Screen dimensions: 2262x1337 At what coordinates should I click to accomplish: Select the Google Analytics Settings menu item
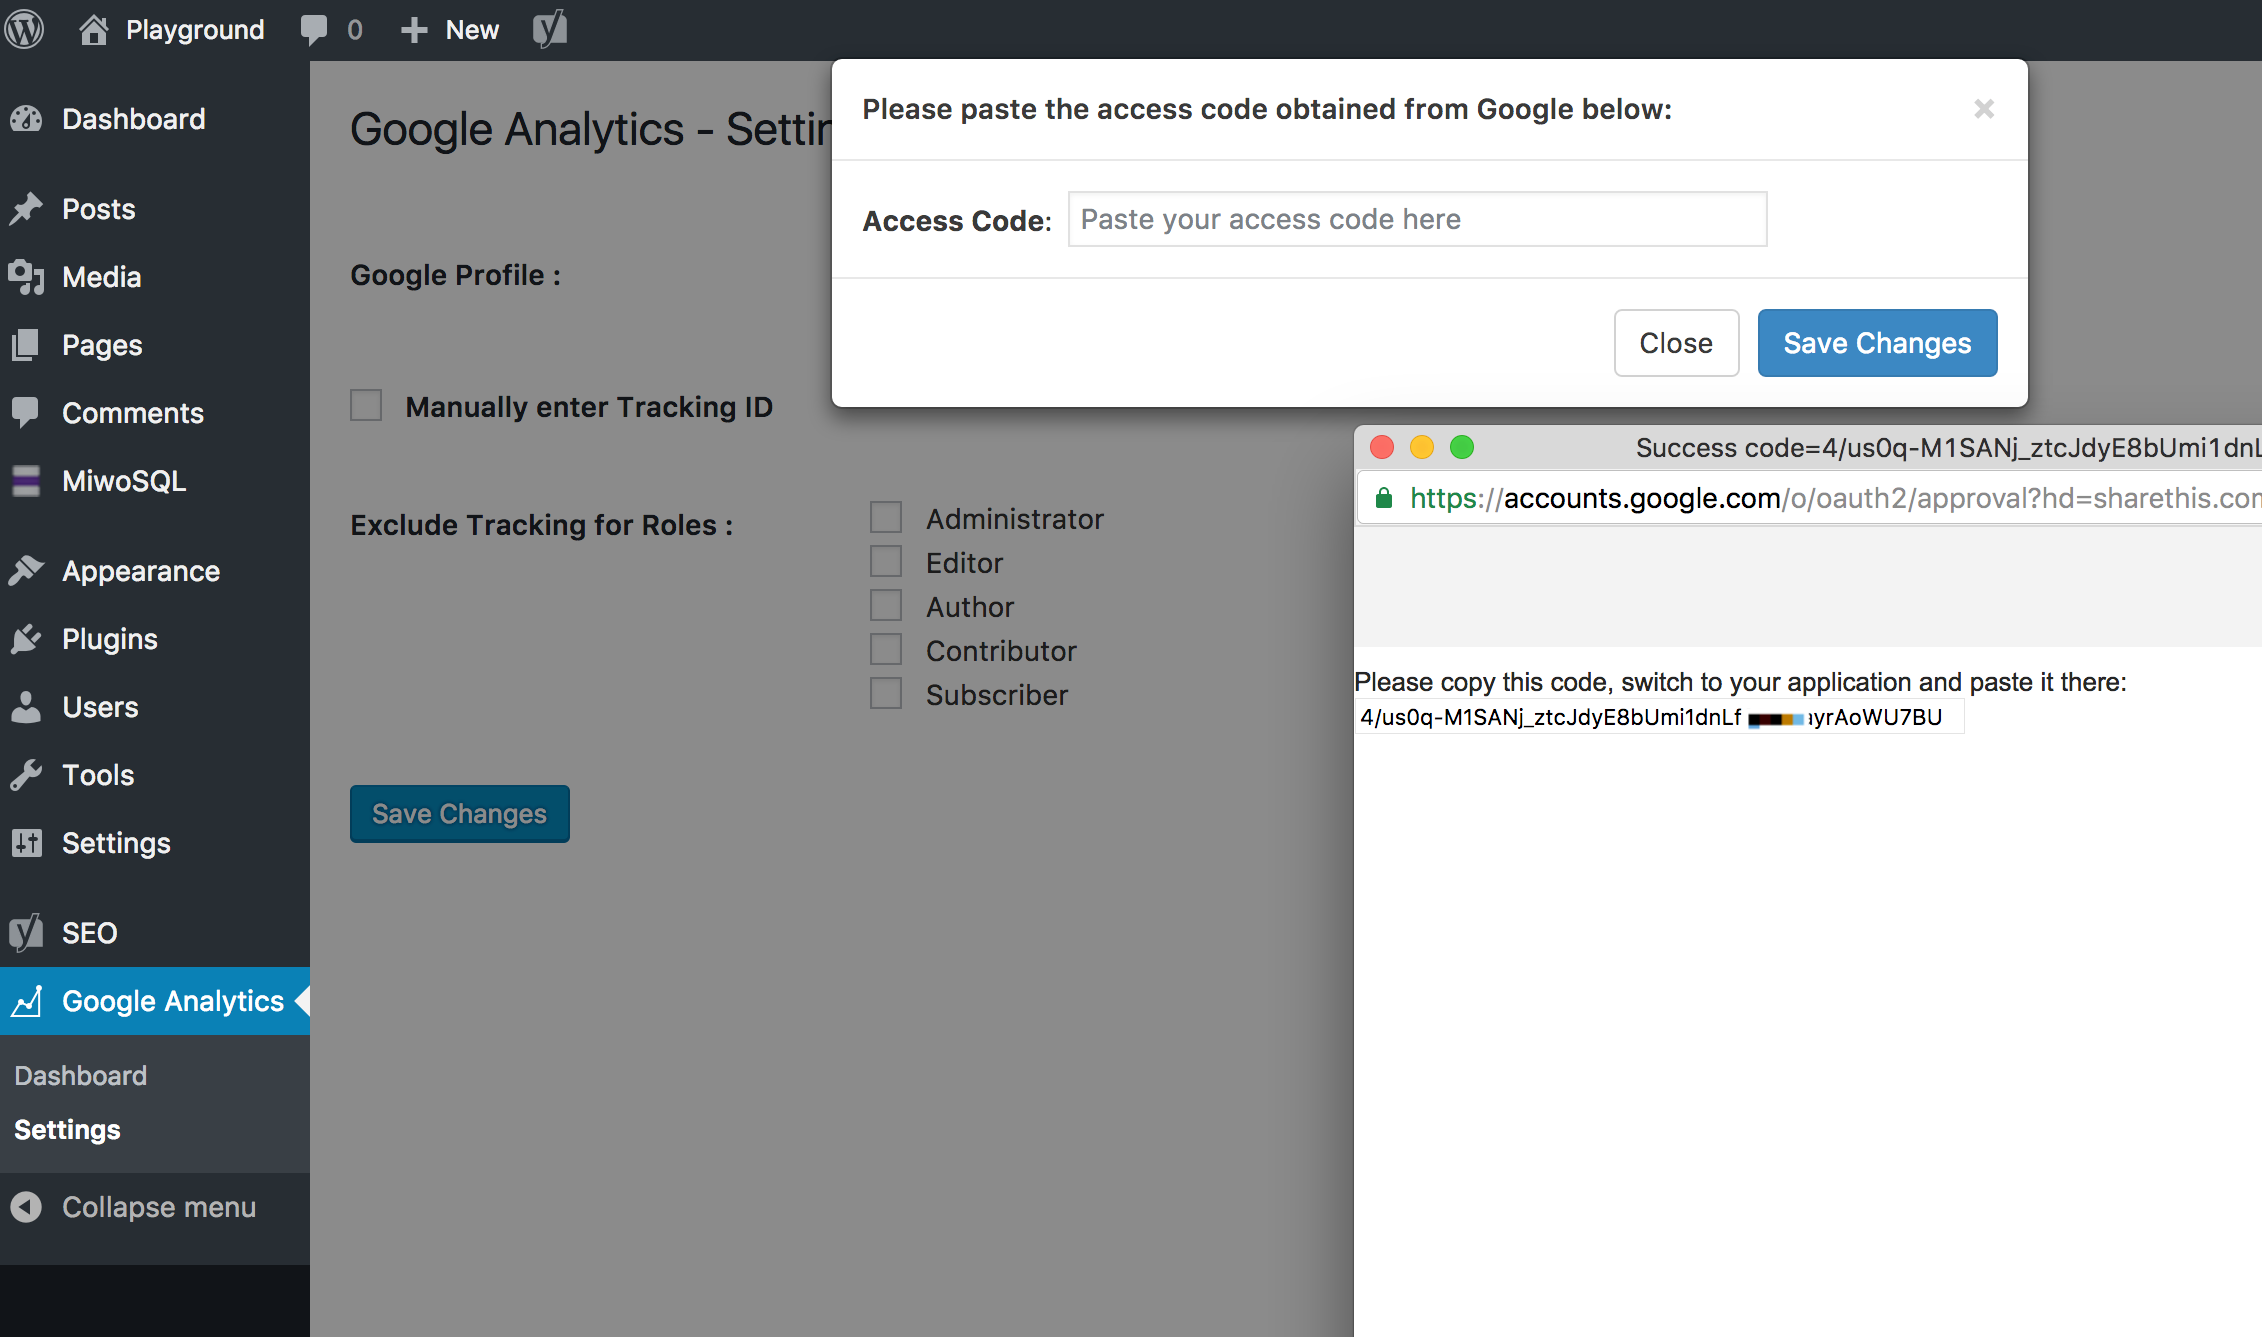pyautogui.click(x=67, y=1130)
